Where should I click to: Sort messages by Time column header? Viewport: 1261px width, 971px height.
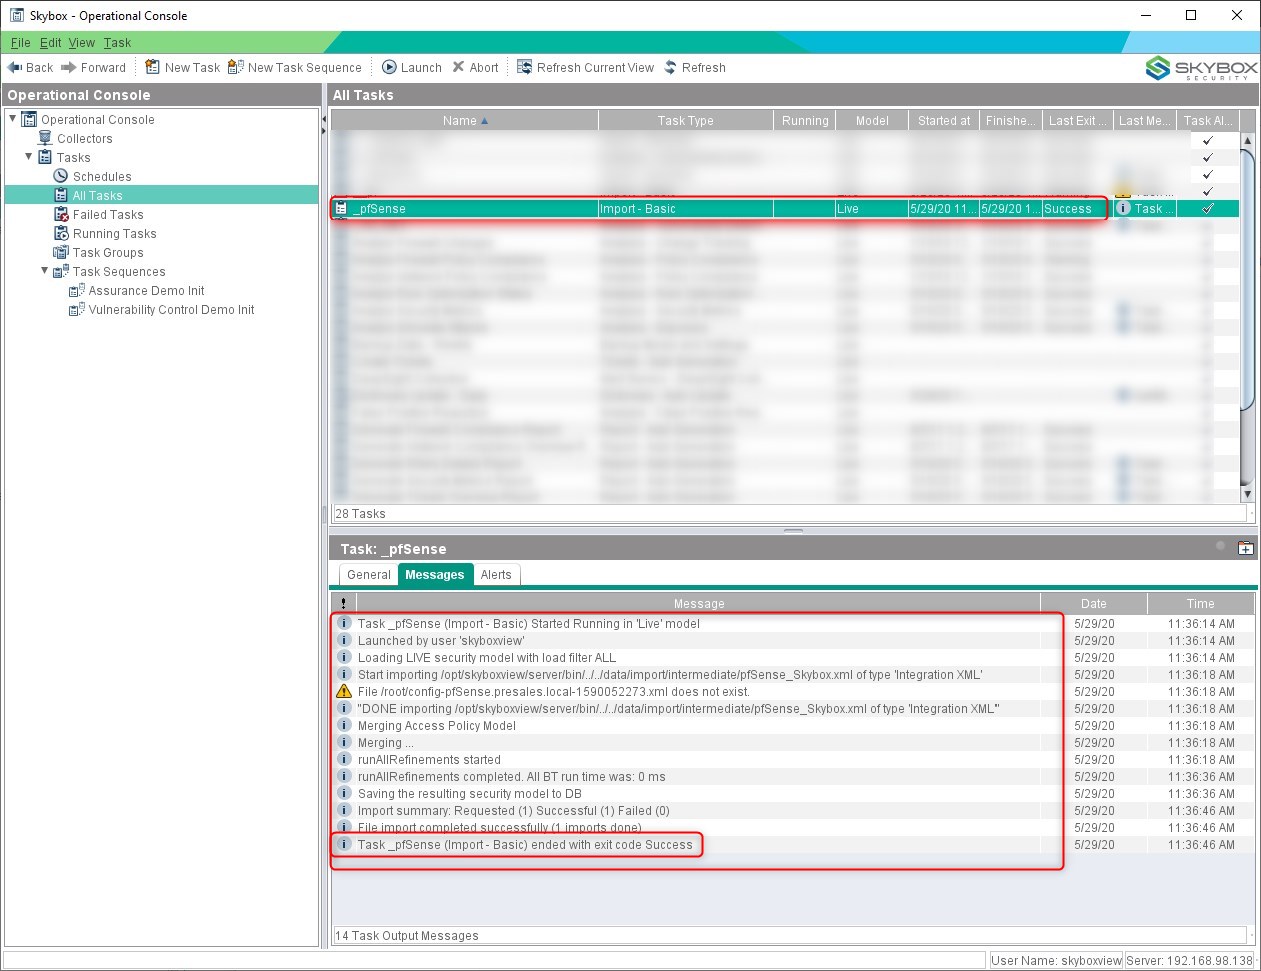(x=1200, y=603)
